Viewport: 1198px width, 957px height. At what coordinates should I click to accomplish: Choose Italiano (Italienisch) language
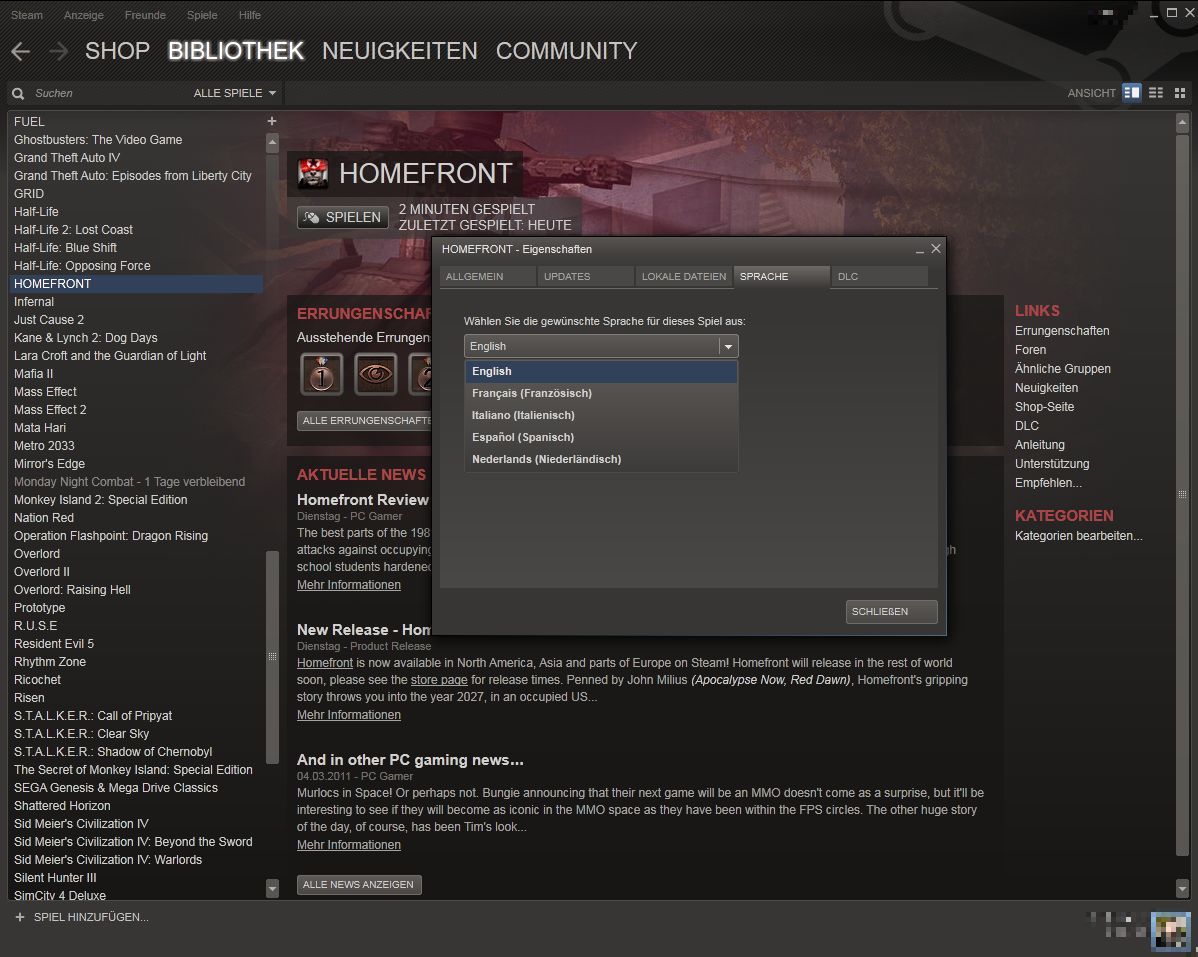tap(601, 415)
